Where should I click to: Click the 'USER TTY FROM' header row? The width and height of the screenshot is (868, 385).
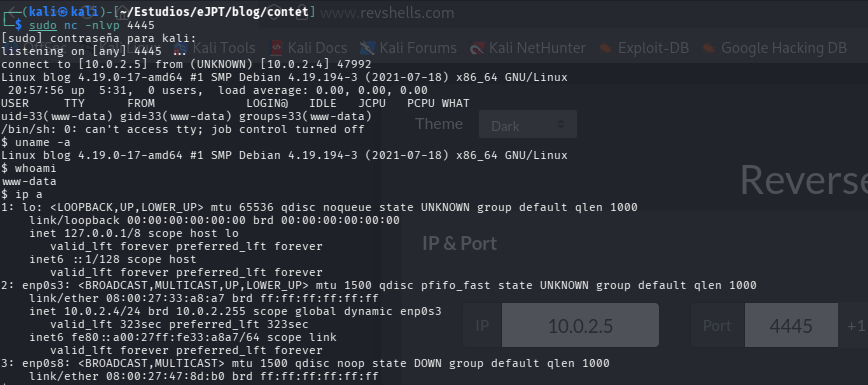pyautogui.click(x=235, y=103)
